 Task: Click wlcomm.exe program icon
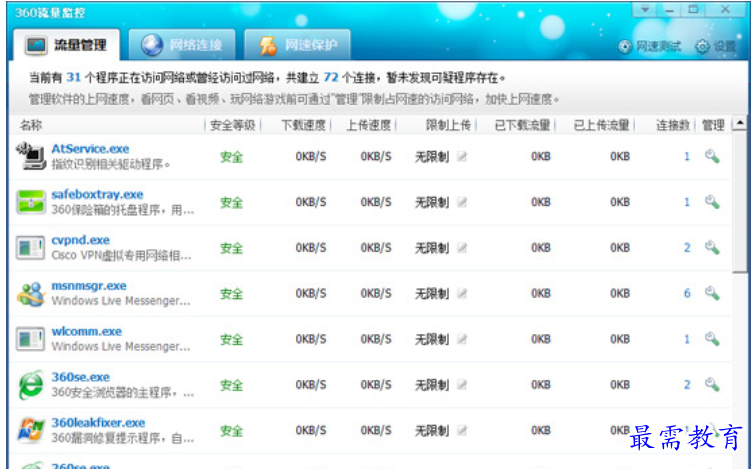(30, 339)
